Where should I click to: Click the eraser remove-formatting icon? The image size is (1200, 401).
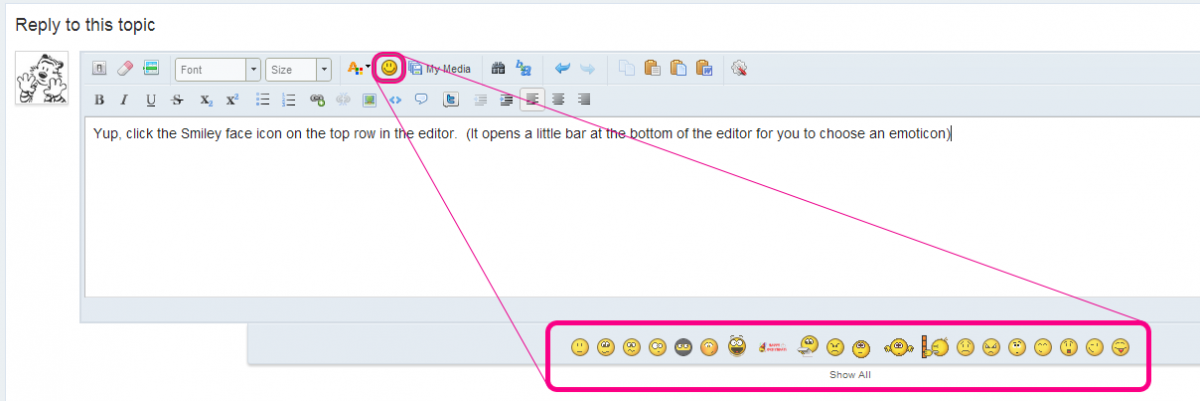coord(125,69)
